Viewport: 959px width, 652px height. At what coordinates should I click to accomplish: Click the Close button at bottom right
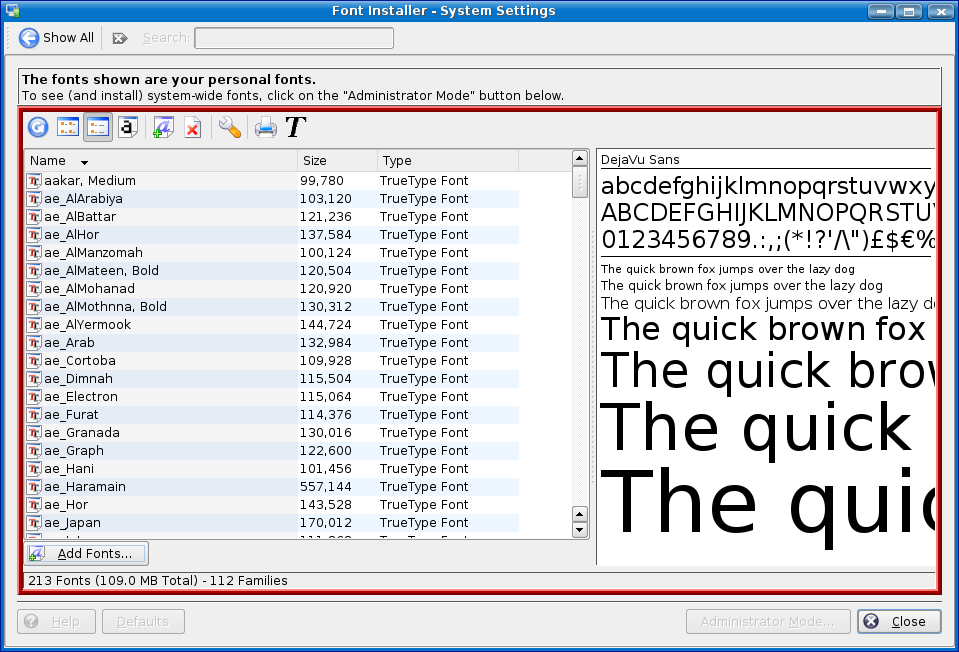coord(898,621)
